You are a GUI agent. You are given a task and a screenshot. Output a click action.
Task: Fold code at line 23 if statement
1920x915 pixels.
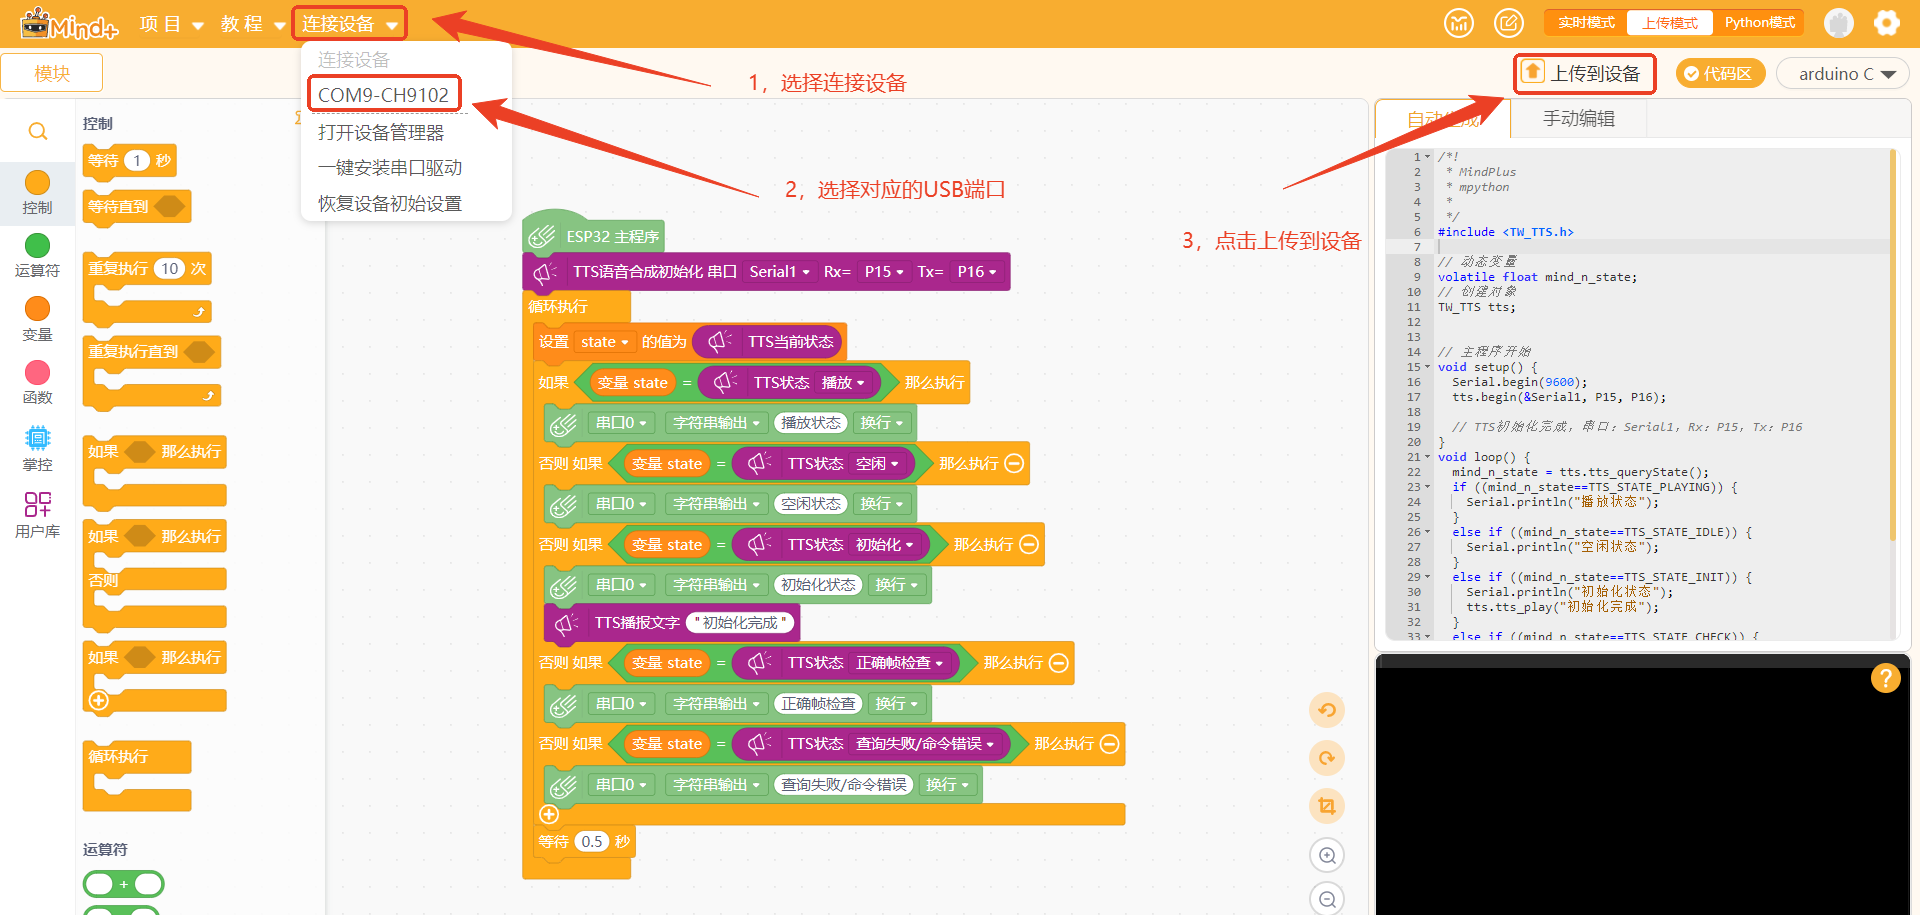coord(1428,487)
